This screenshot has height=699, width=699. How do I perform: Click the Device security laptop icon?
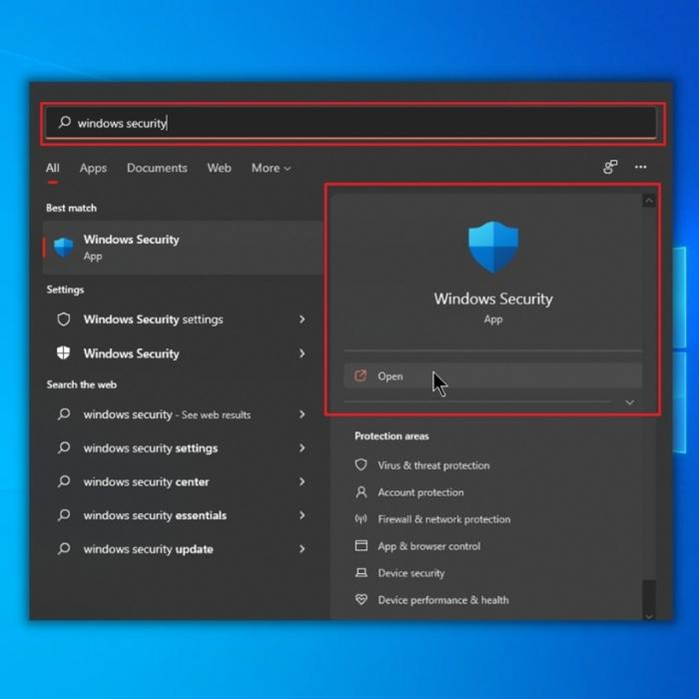click(x=361, y=573)
